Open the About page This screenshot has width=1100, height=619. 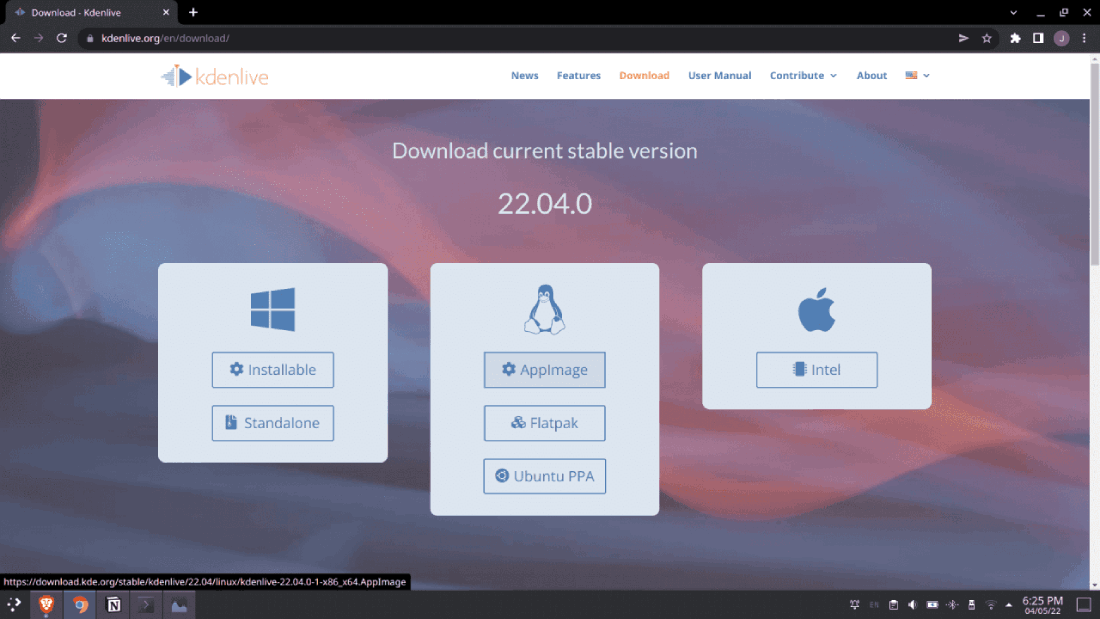pyautogui.click(x=871, y=75)
